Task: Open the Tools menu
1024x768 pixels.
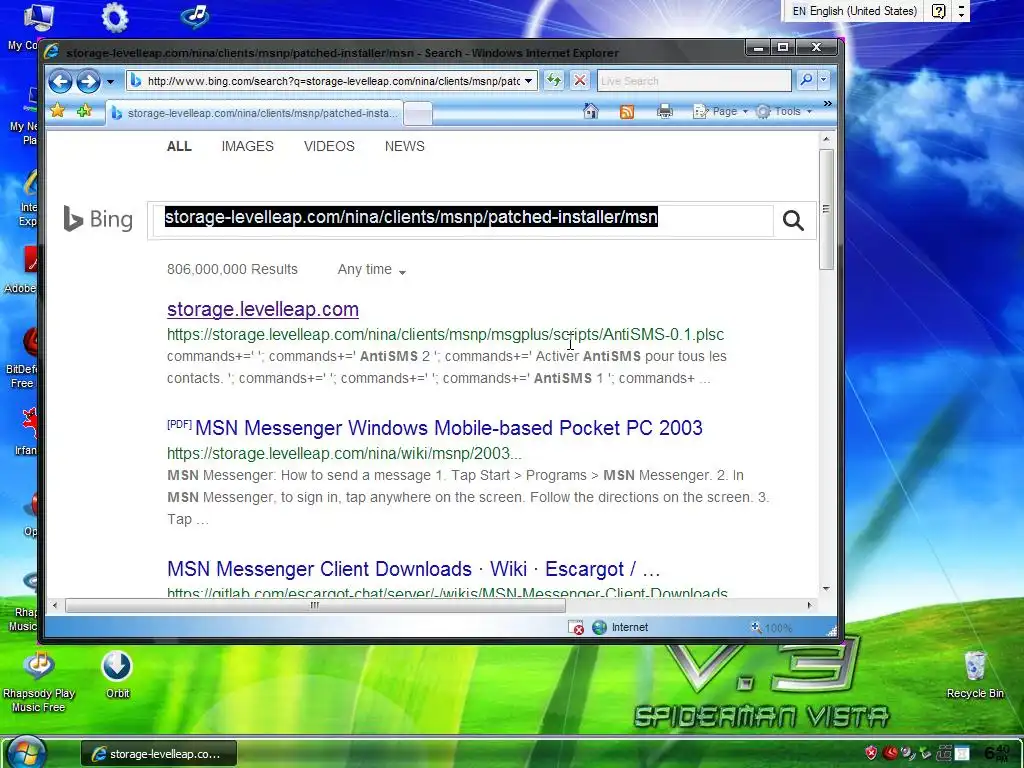Action: pos(784,112)
